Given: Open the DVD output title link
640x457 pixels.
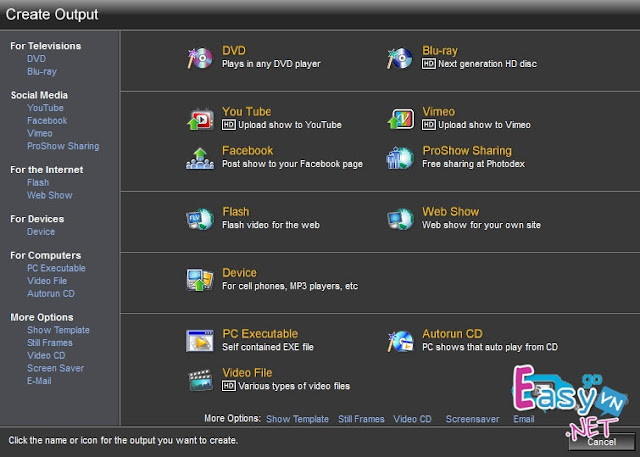Looking at the screenshot, I should pos(234,51).
